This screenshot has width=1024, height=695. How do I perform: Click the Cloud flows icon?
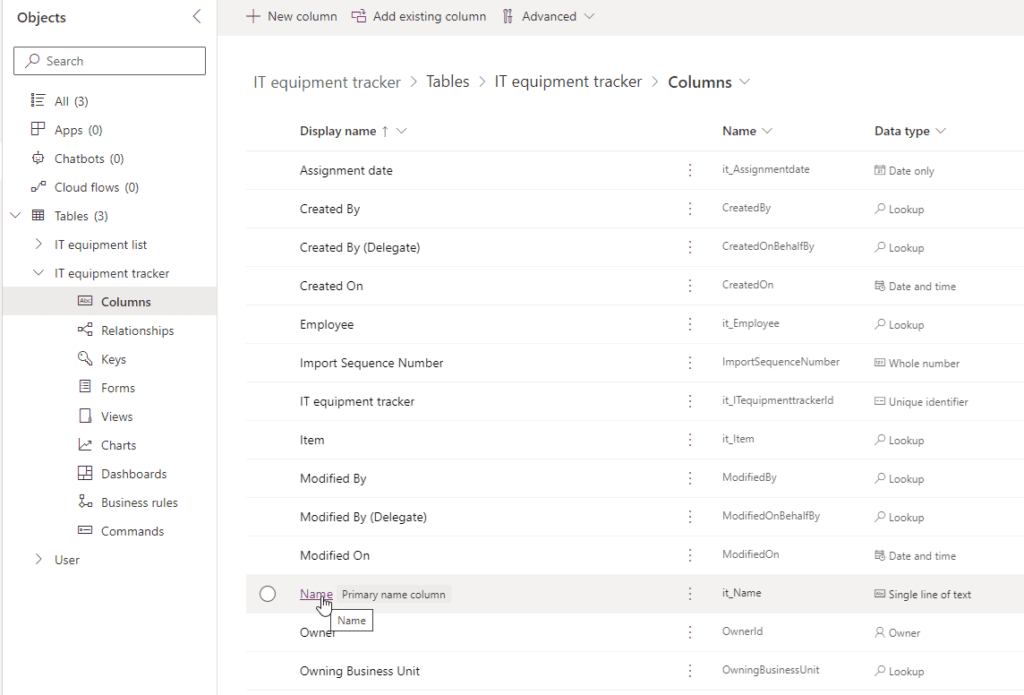[38, 187]
